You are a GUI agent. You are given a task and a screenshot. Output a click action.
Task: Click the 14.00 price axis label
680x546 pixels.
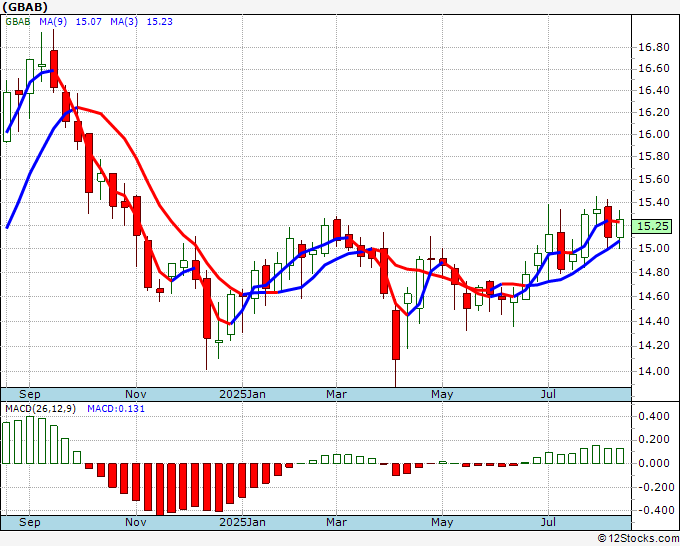[x=654, y=371]
